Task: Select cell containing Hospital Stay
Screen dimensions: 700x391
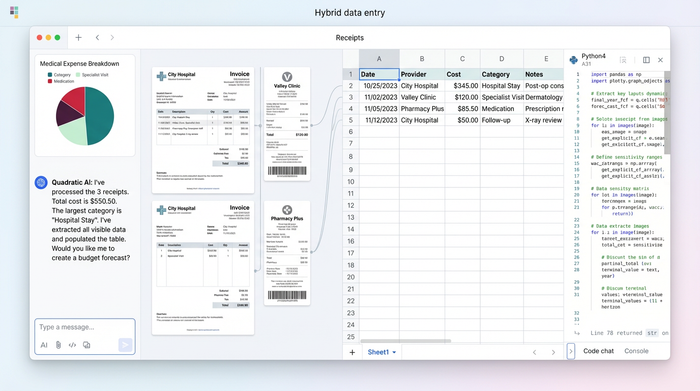Action: 502,86
